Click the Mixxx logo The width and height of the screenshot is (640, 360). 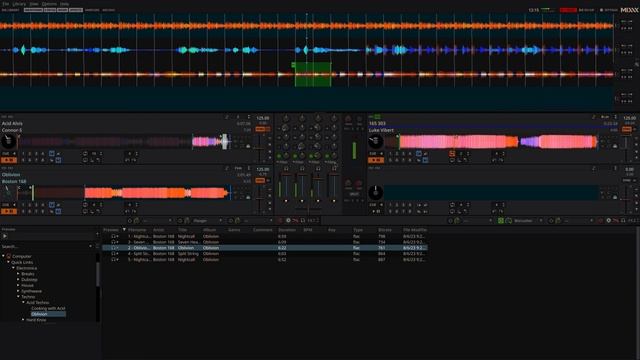(629, 10)
